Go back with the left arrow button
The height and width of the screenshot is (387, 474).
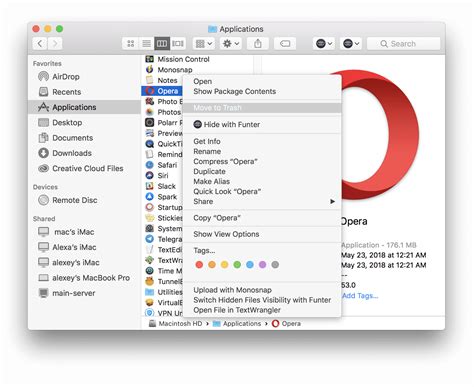(x=40, y=44)
